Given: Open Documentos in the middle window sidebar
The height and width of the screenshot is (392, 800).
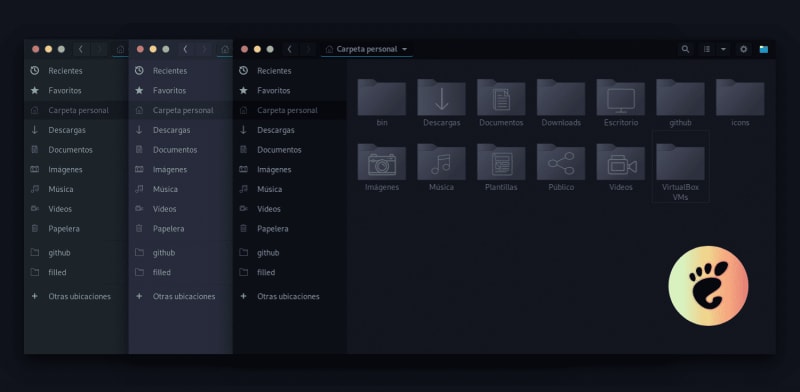Looking at the screenshot, I should point(181,150).
